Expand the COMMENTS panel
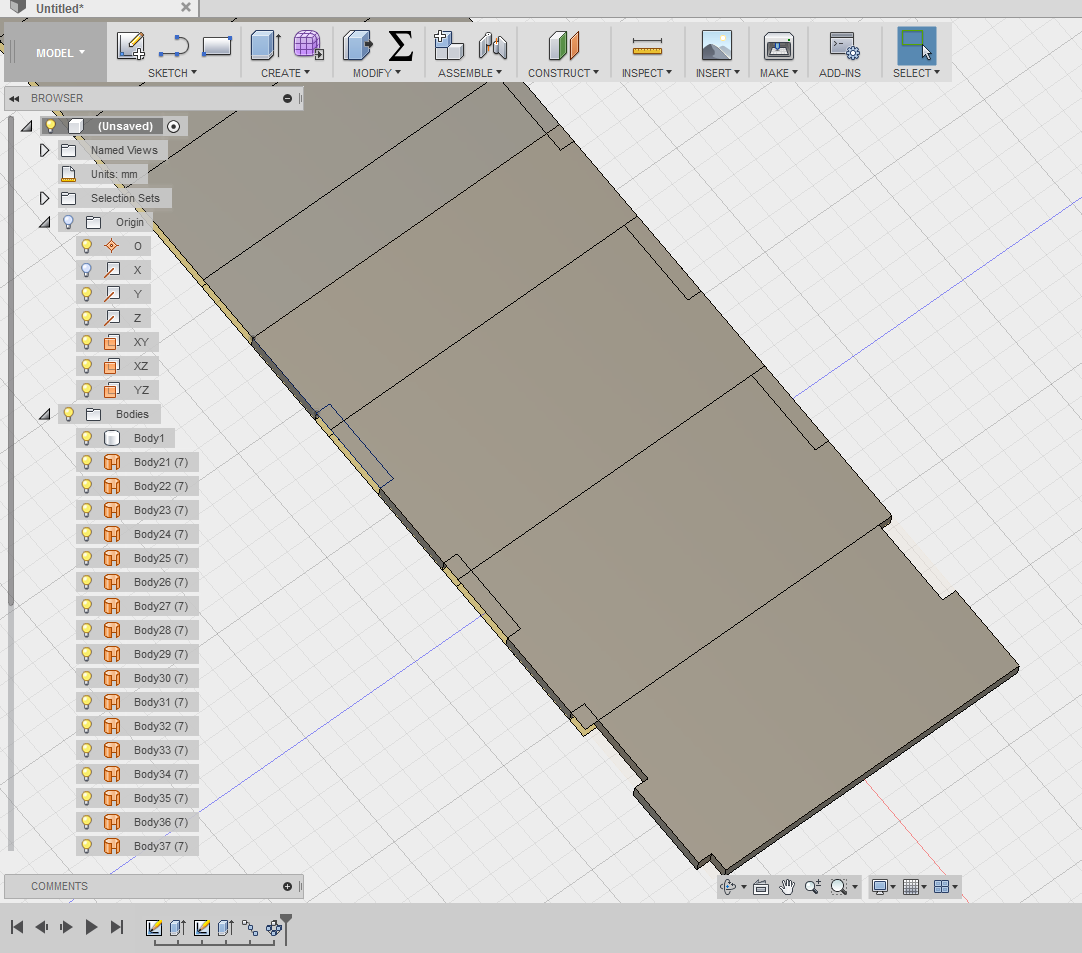Image resolution: width=1082 pixels, height=953 pixels. (x=287, y=887)
